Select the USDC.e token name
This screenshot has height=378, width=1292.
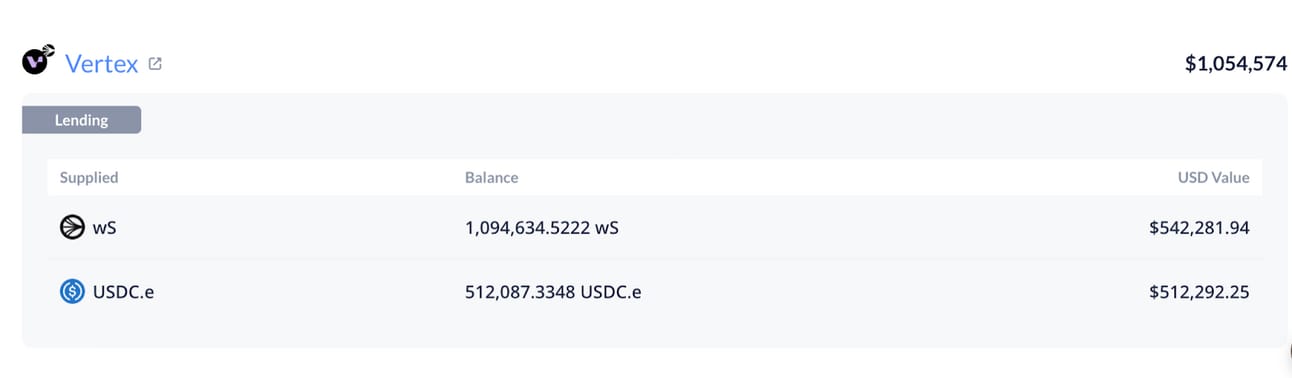coord(123,292)
